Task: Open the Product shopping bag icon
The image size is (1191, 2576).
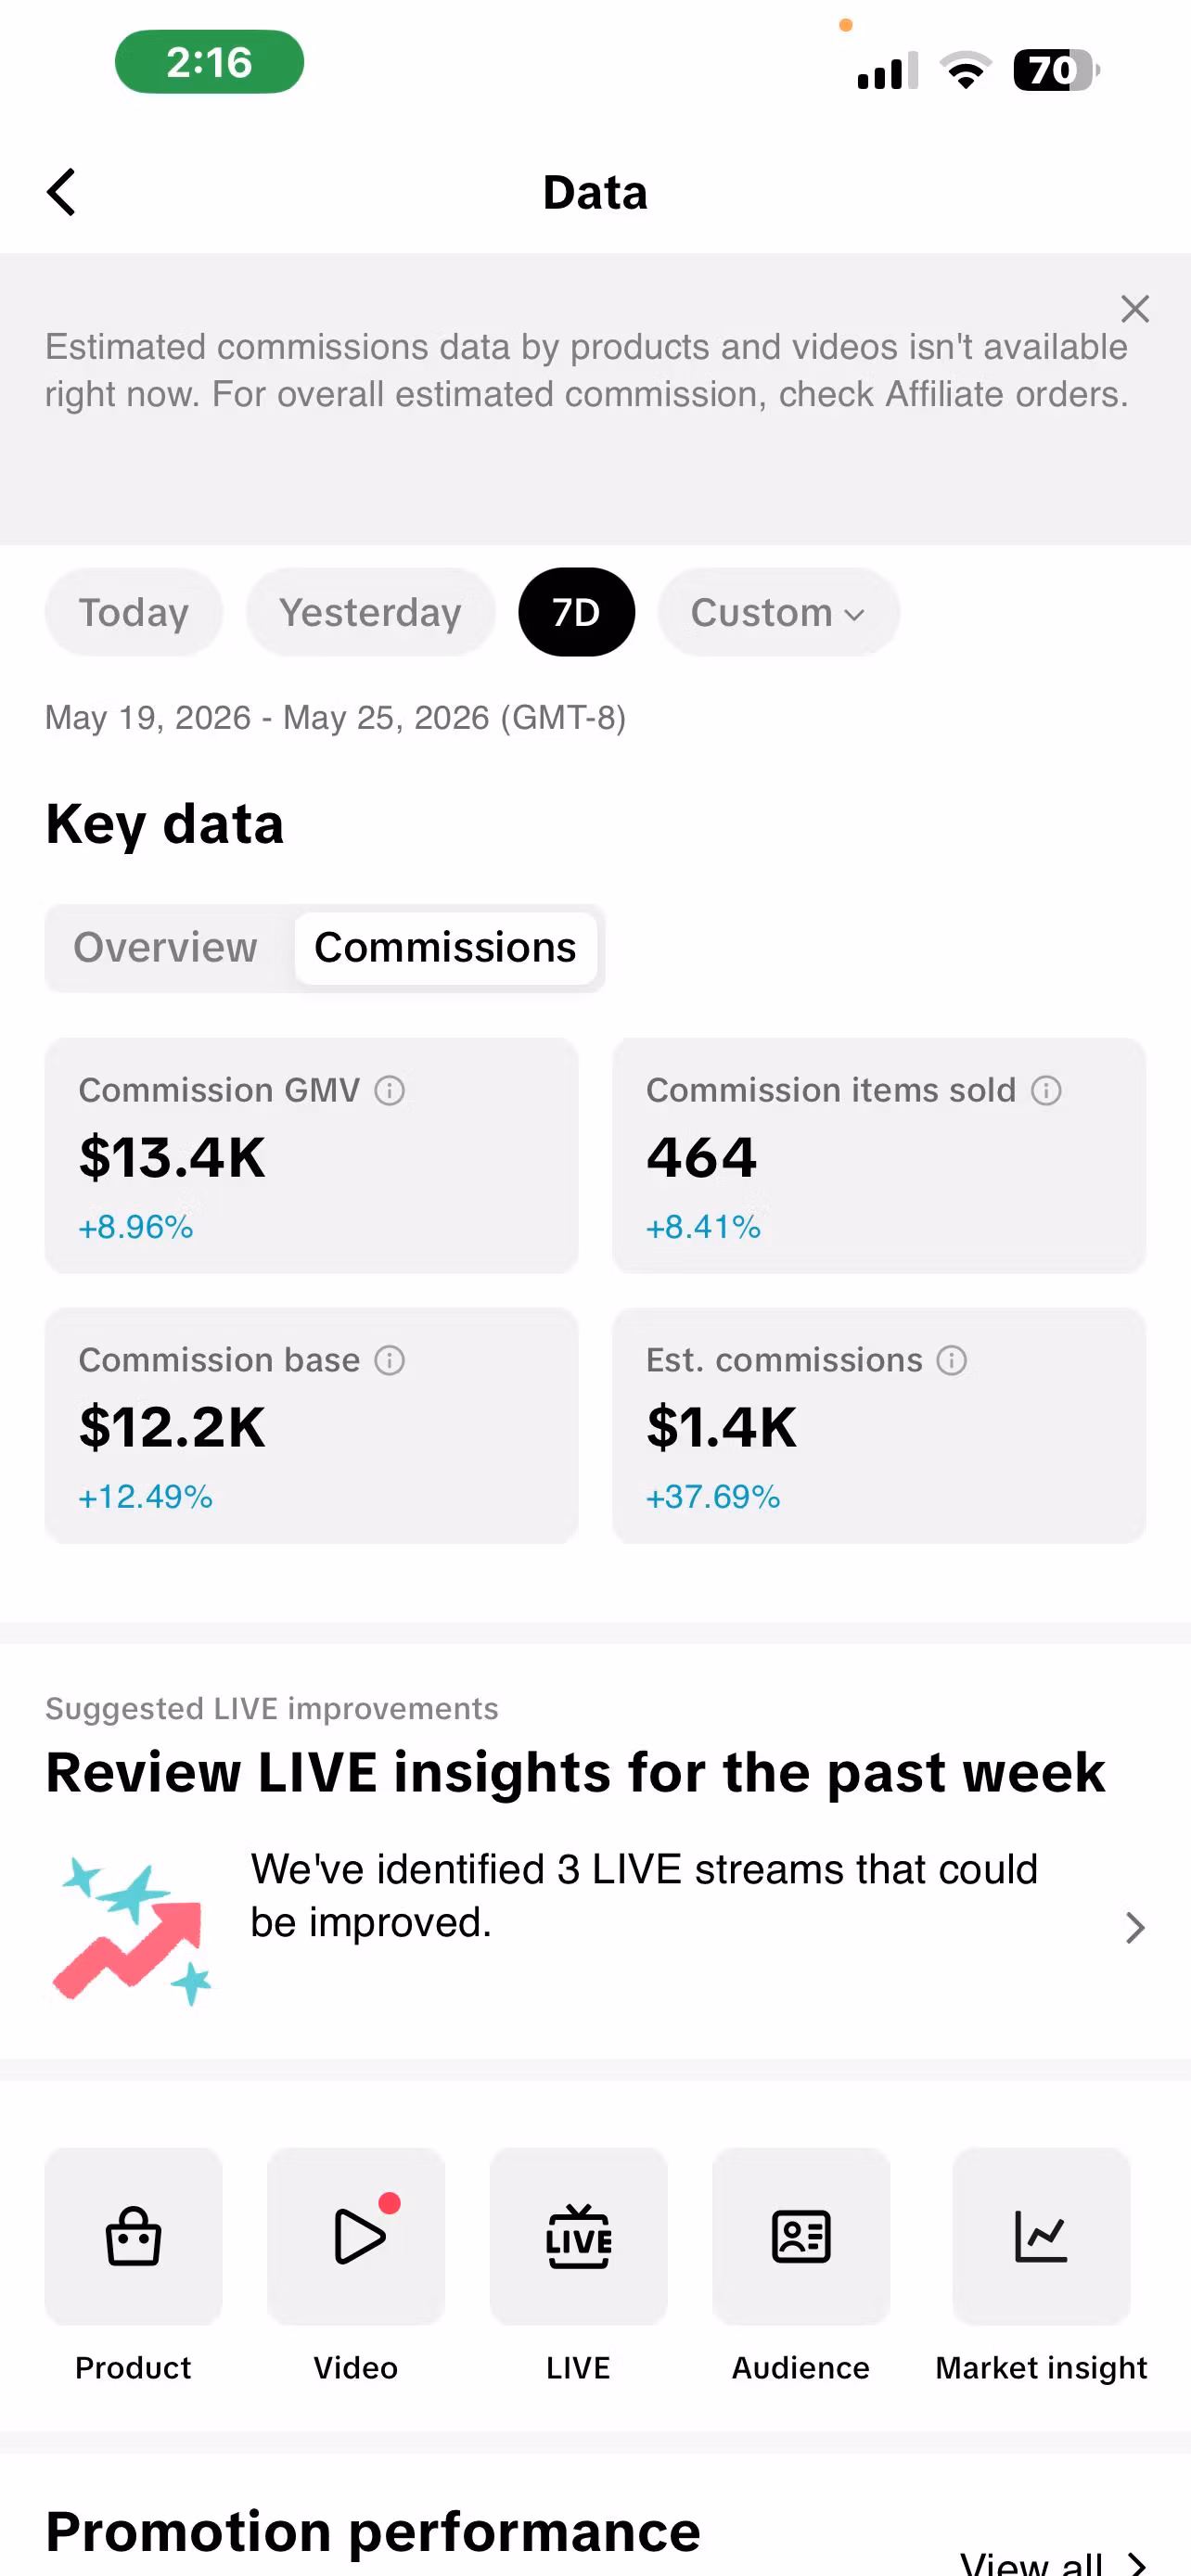Action: point(133,2236)
